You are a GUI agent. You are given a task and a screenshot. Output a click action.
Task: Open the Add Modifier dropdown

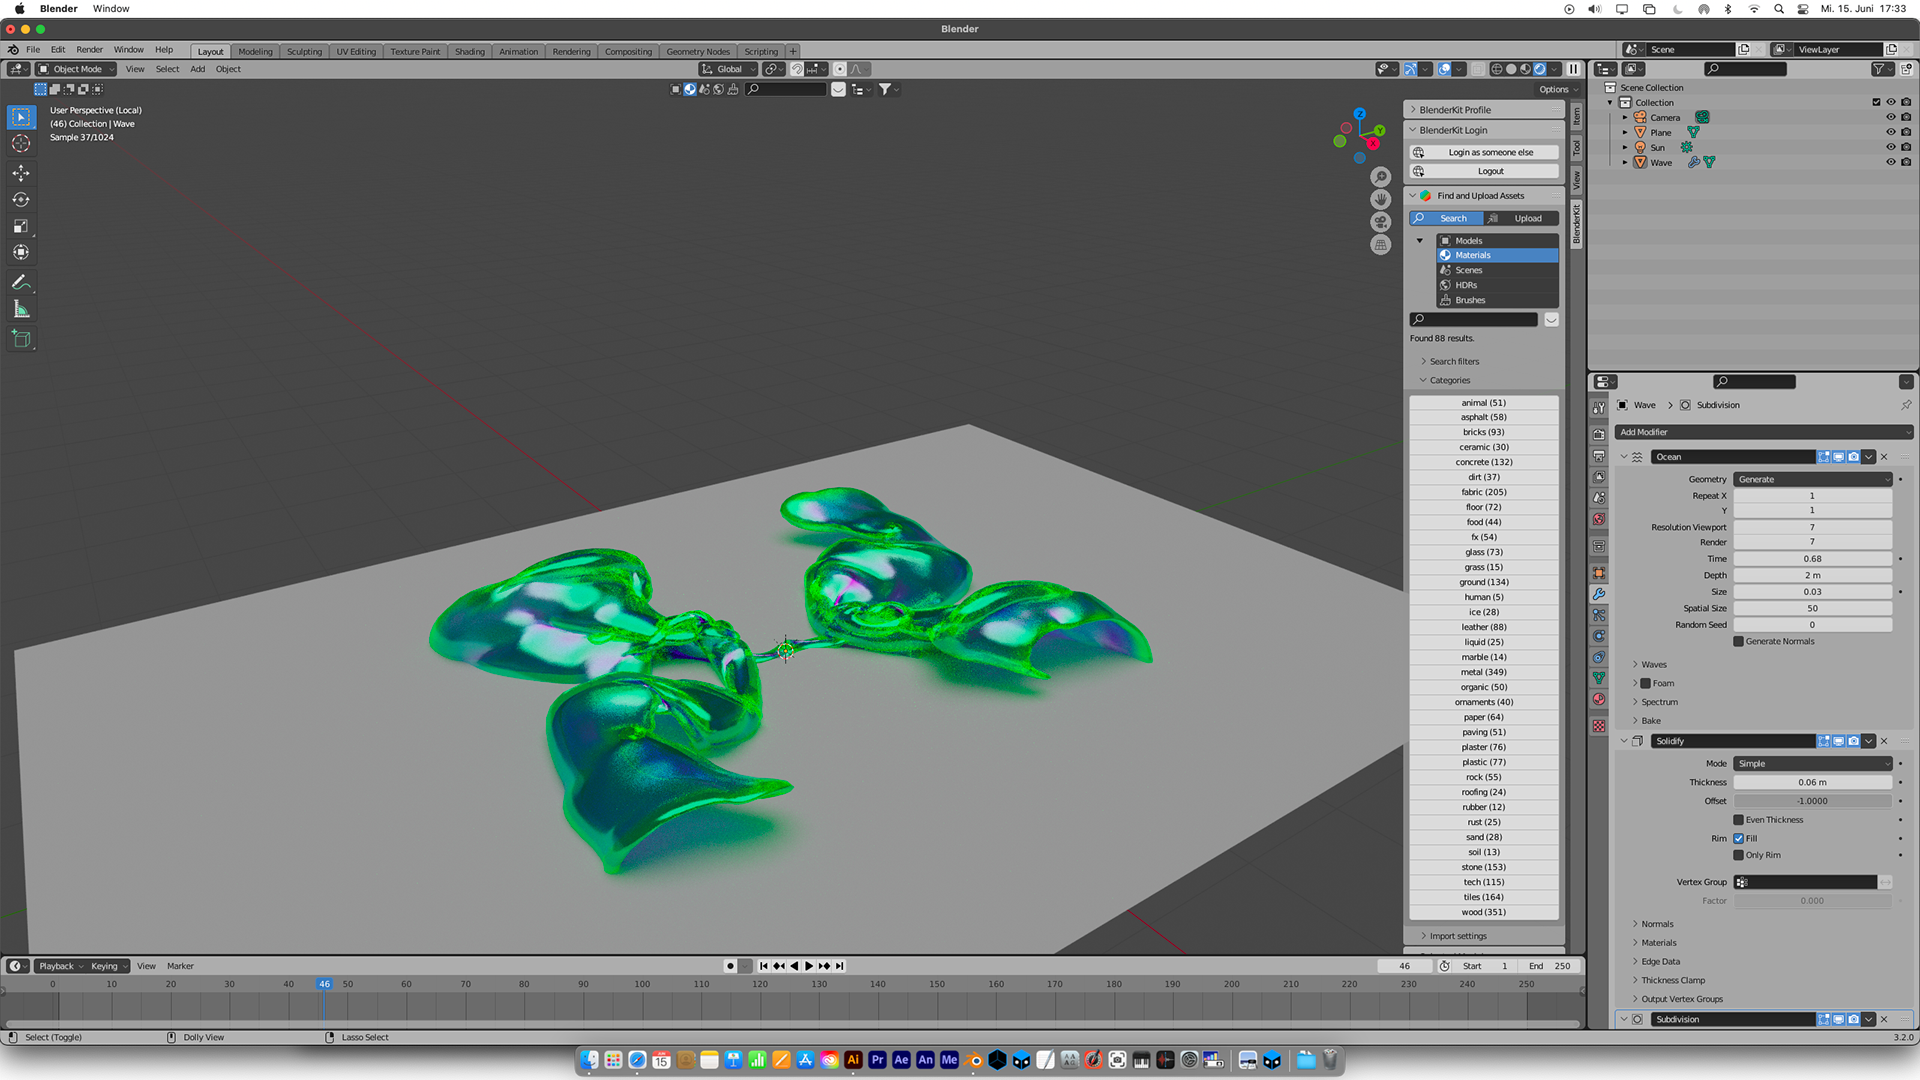click(1762, 432)
